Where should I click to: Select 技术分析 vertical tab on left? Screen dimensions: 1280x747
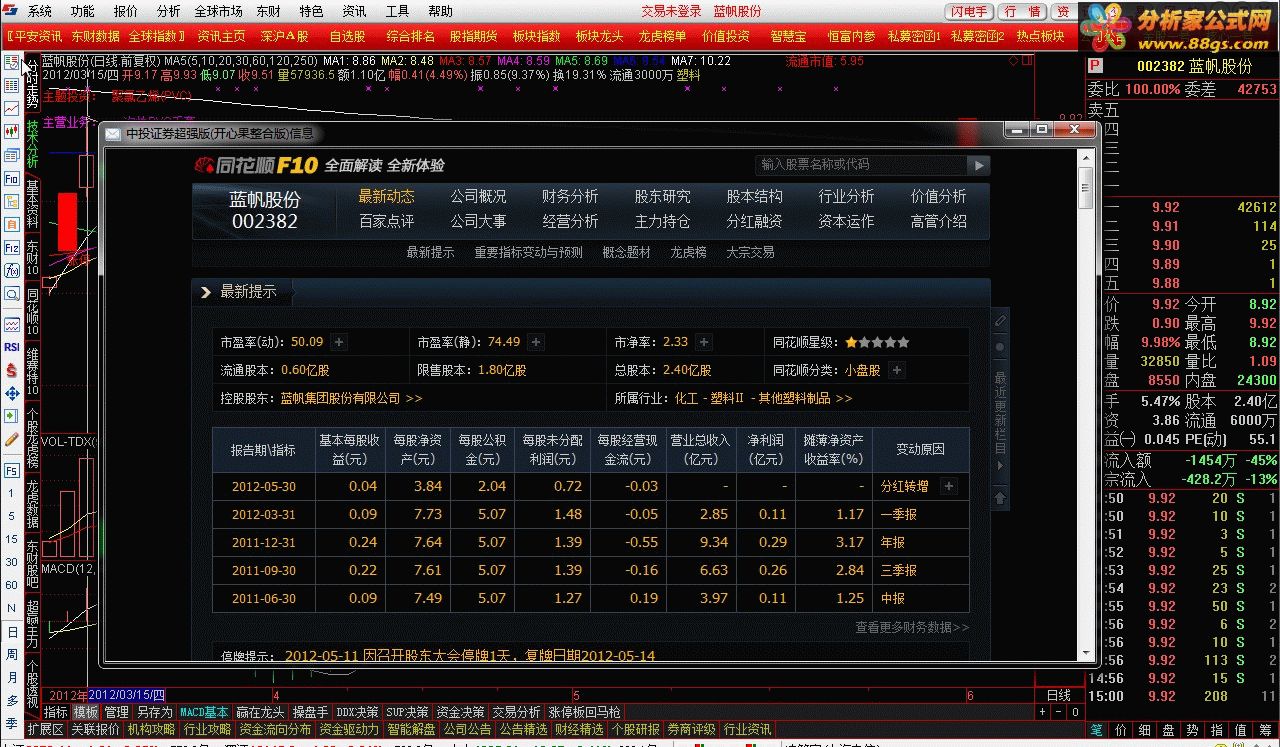(x=32, y=144)
